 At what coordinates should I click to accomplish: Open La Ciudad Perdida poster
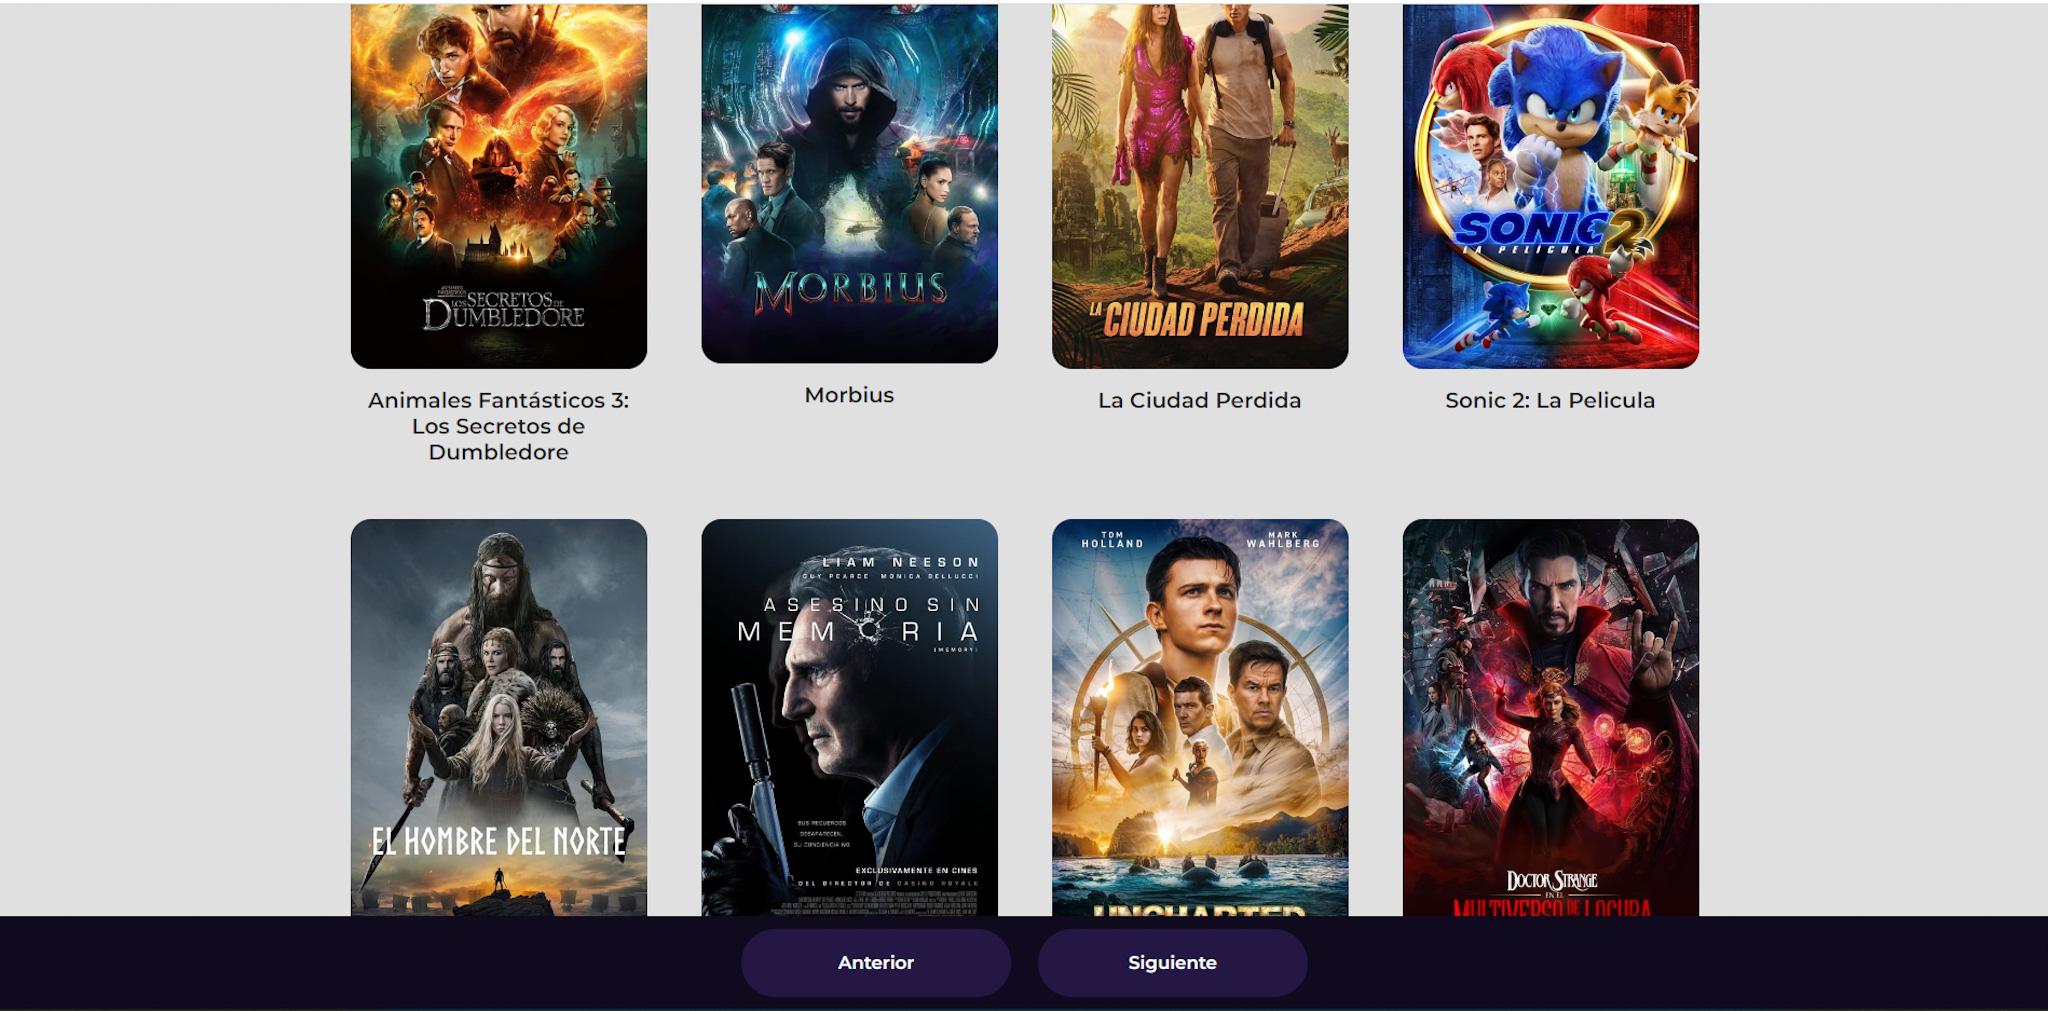[1200, 186]
